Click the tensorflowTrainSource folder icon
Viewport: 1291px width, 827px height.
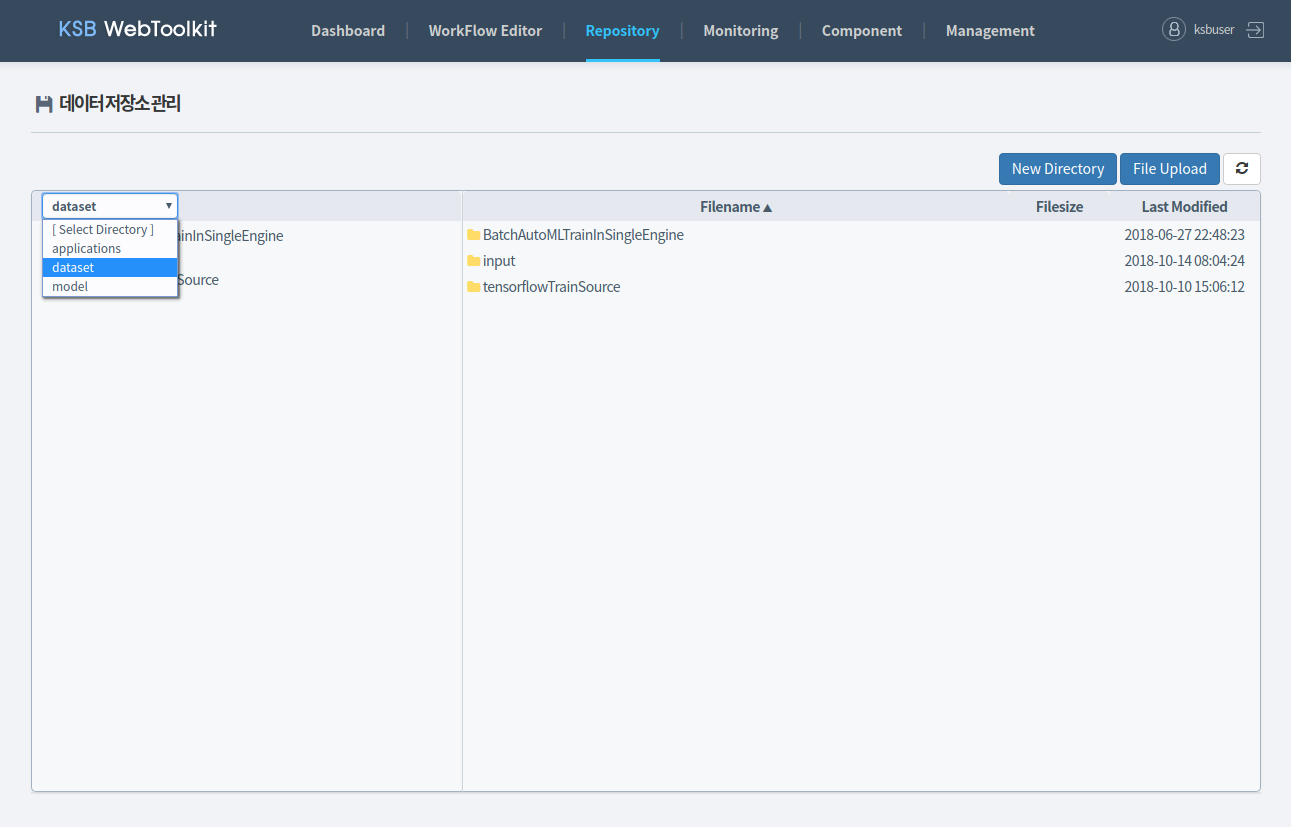pyautogui.click(x=474, y=287)
